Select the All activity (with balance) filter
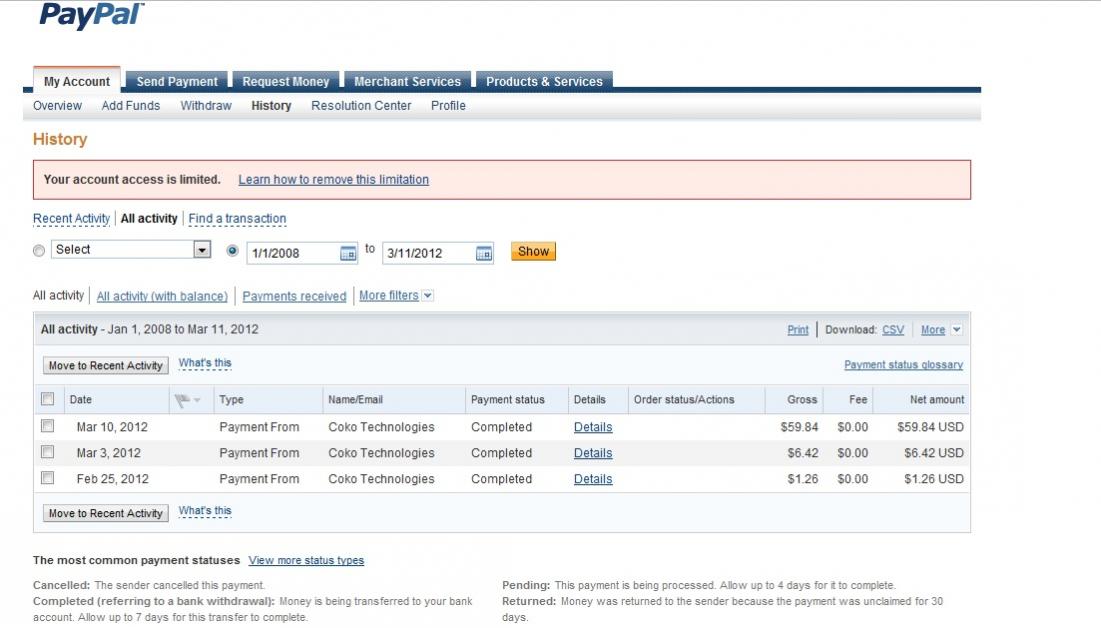The image size is (1101, 628). point(162,296)
